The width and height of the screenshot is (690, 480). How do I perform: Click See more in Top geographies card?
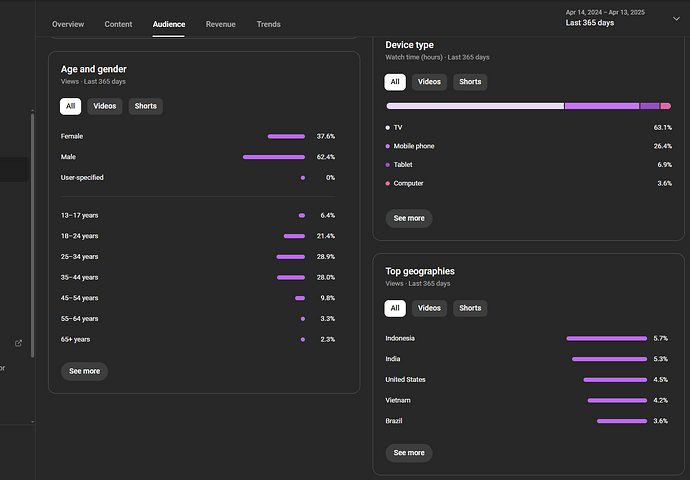click(409, 453)
